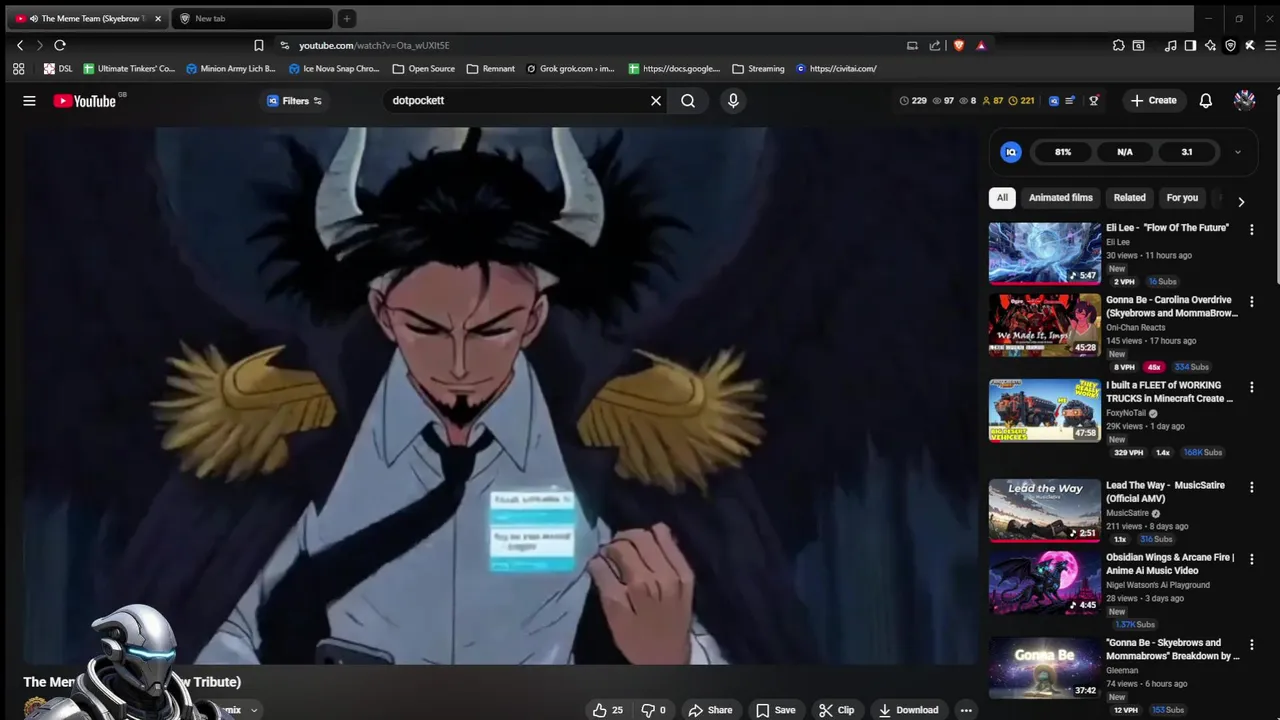This screenshot has height=720, width=1280.
Task: Open the DSL bookmark
Action: [x=58, y=69]
